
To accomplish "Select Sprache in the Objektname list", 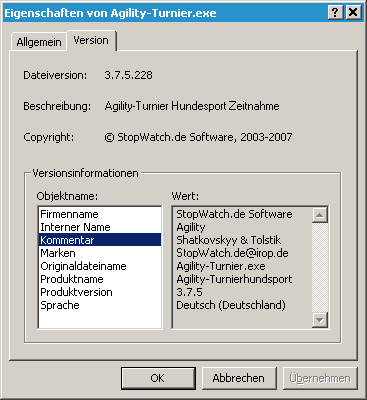I will 100,305.
